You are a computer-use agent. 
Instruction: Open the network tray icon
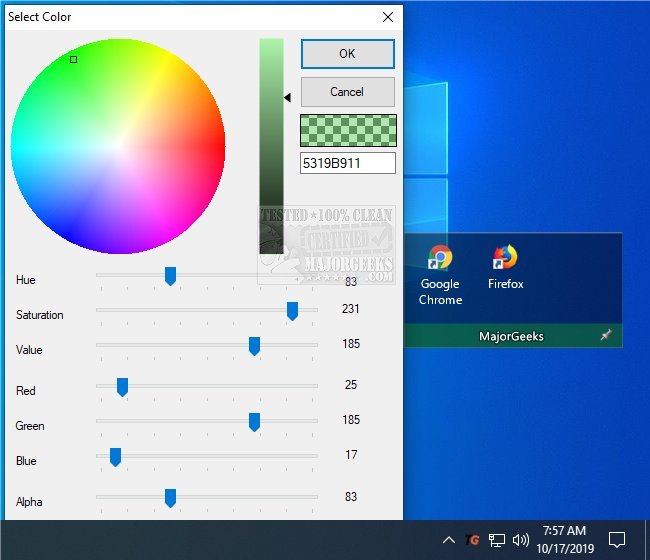[497, 541]
